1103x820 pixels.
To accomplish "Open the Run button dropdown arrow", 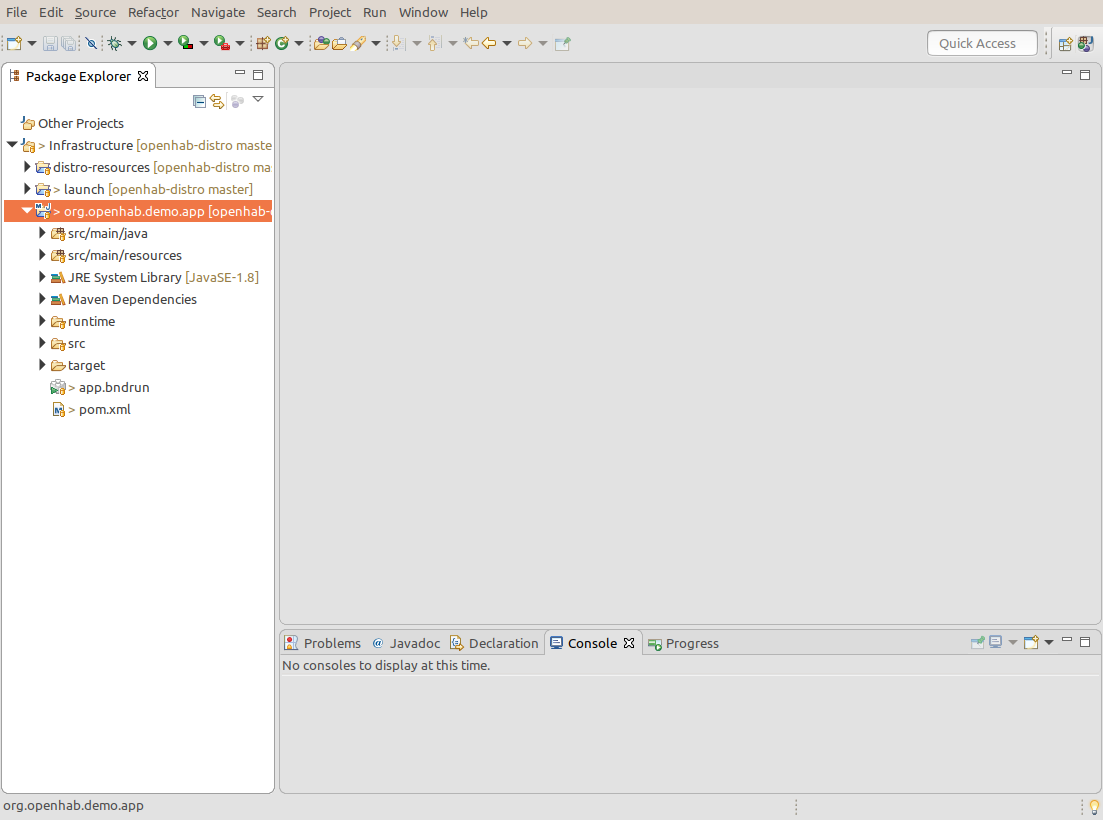I will tap(170, 43).
